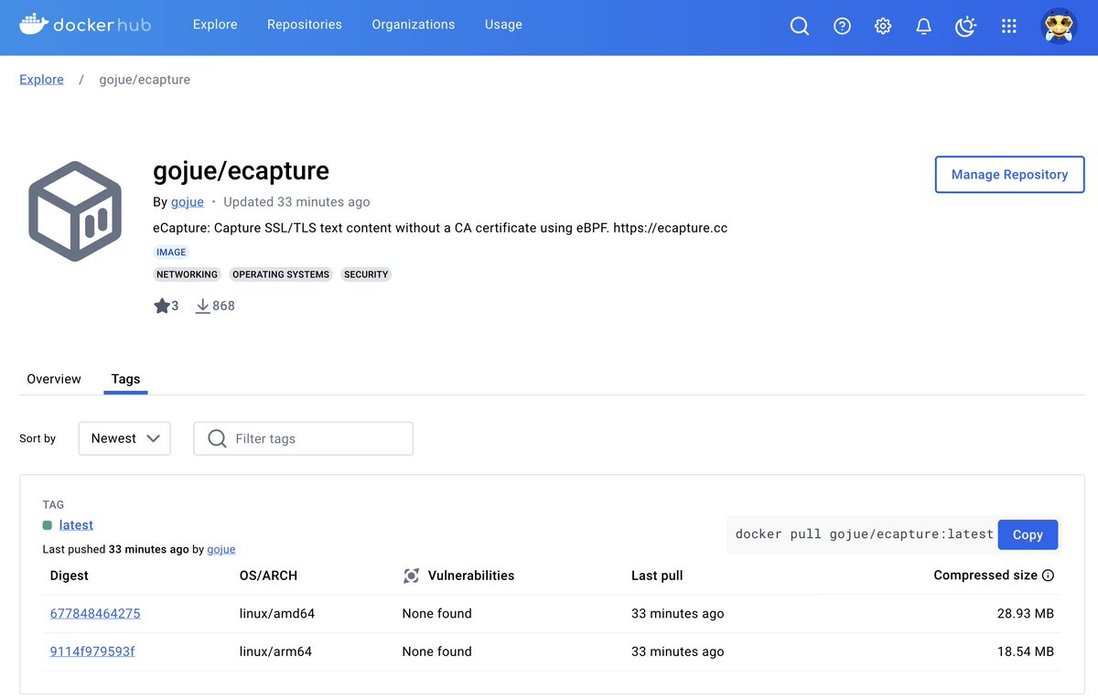Viewport: 1098px width, 700px height.
Task: Open the help question mark icon
Action: 842,26
